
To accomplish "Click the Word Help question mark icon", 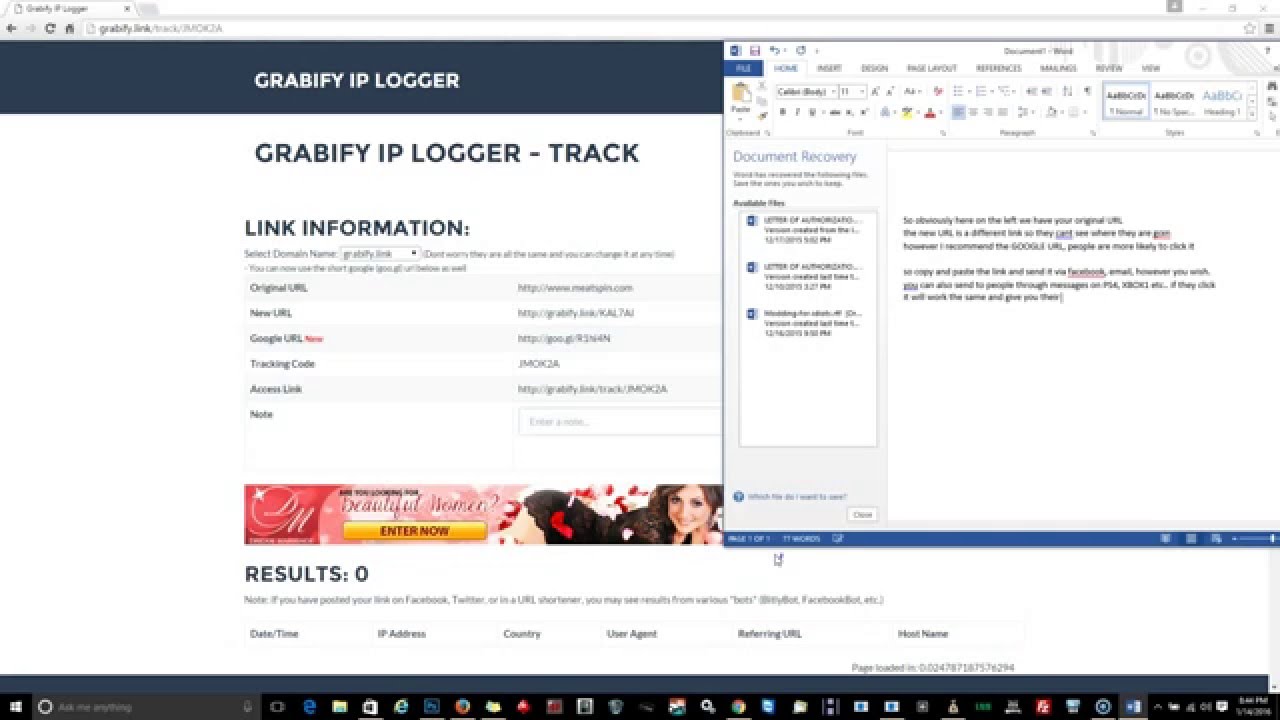I will 1266,50.
